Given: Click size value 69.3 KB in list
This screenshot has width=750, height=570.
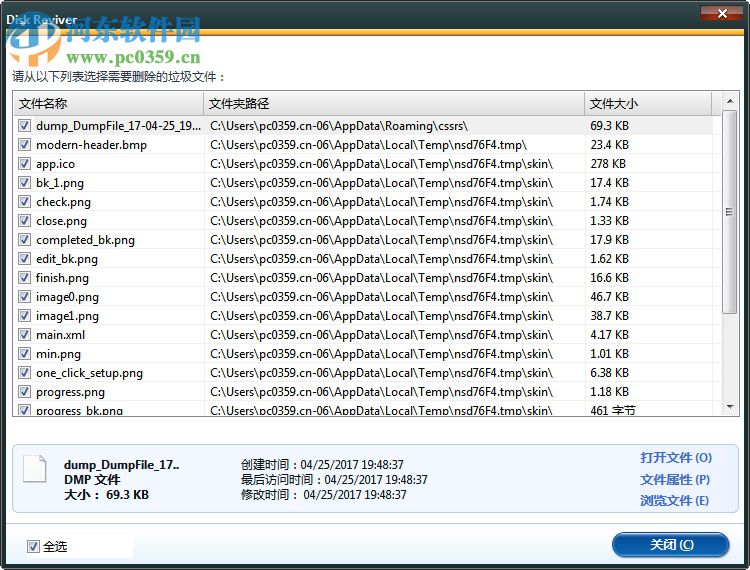Looking at the screenshot, I should 609,126.
